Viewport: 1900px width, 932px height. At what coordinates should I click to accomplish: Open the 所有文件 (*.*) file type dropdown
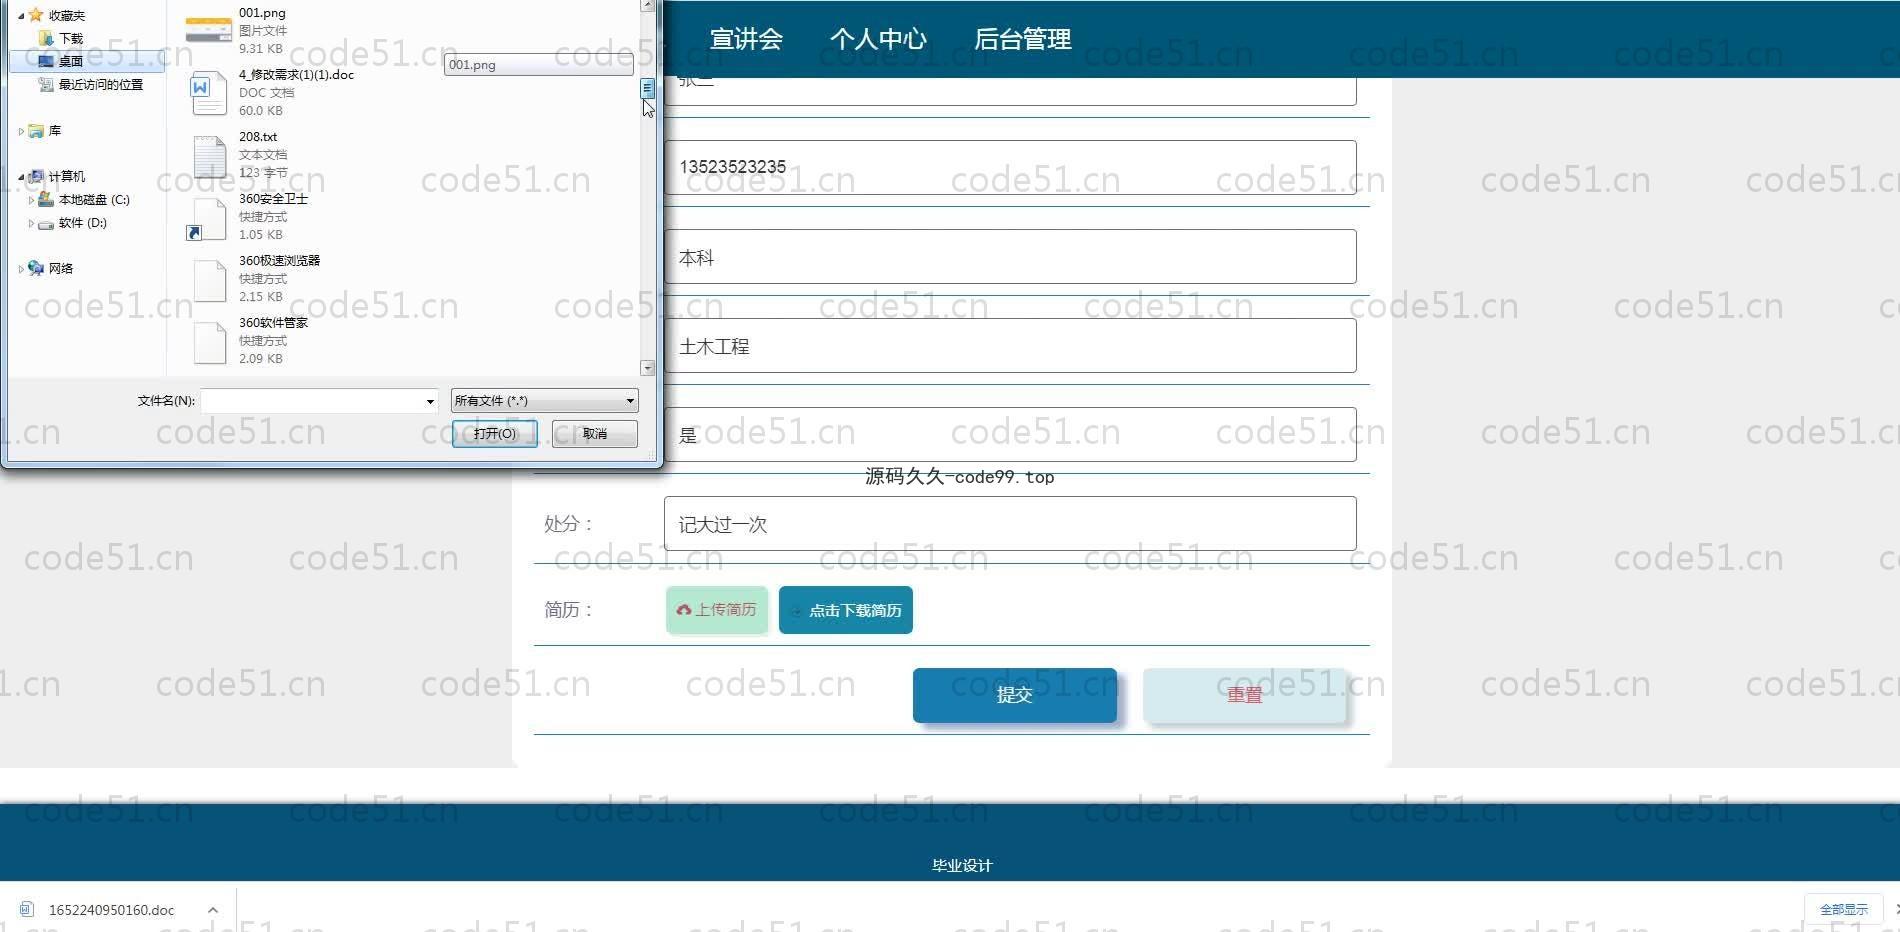tap(544, 400)
